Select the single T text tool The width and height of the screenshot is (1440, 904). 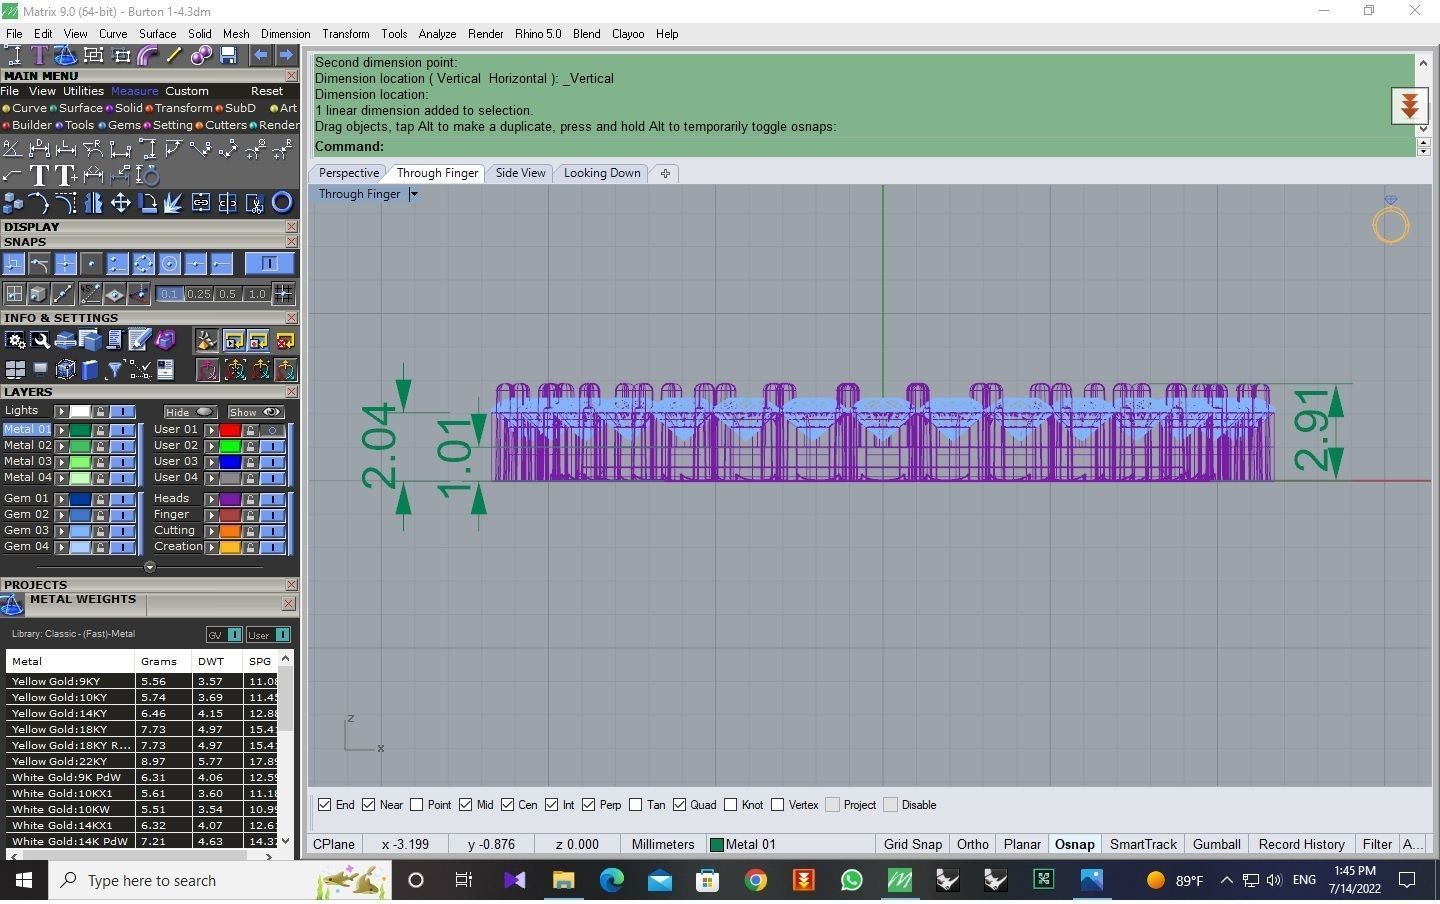coord(40,176)
